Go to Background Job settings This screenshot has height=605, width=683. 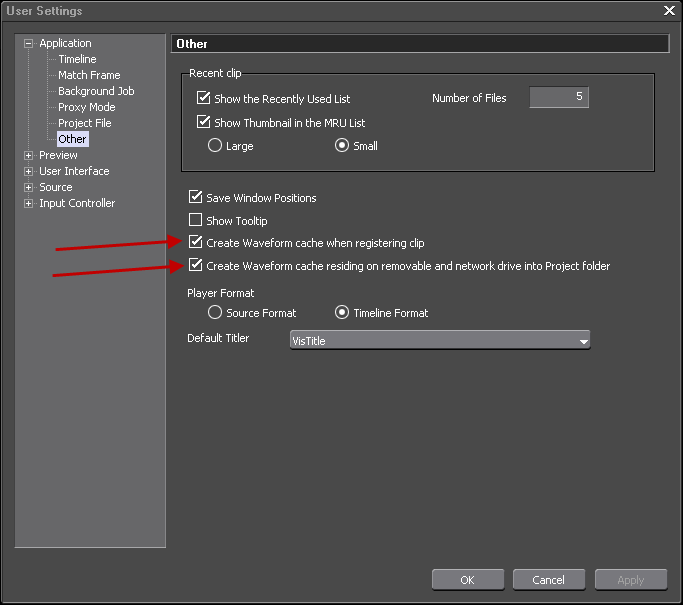(95, 92)
